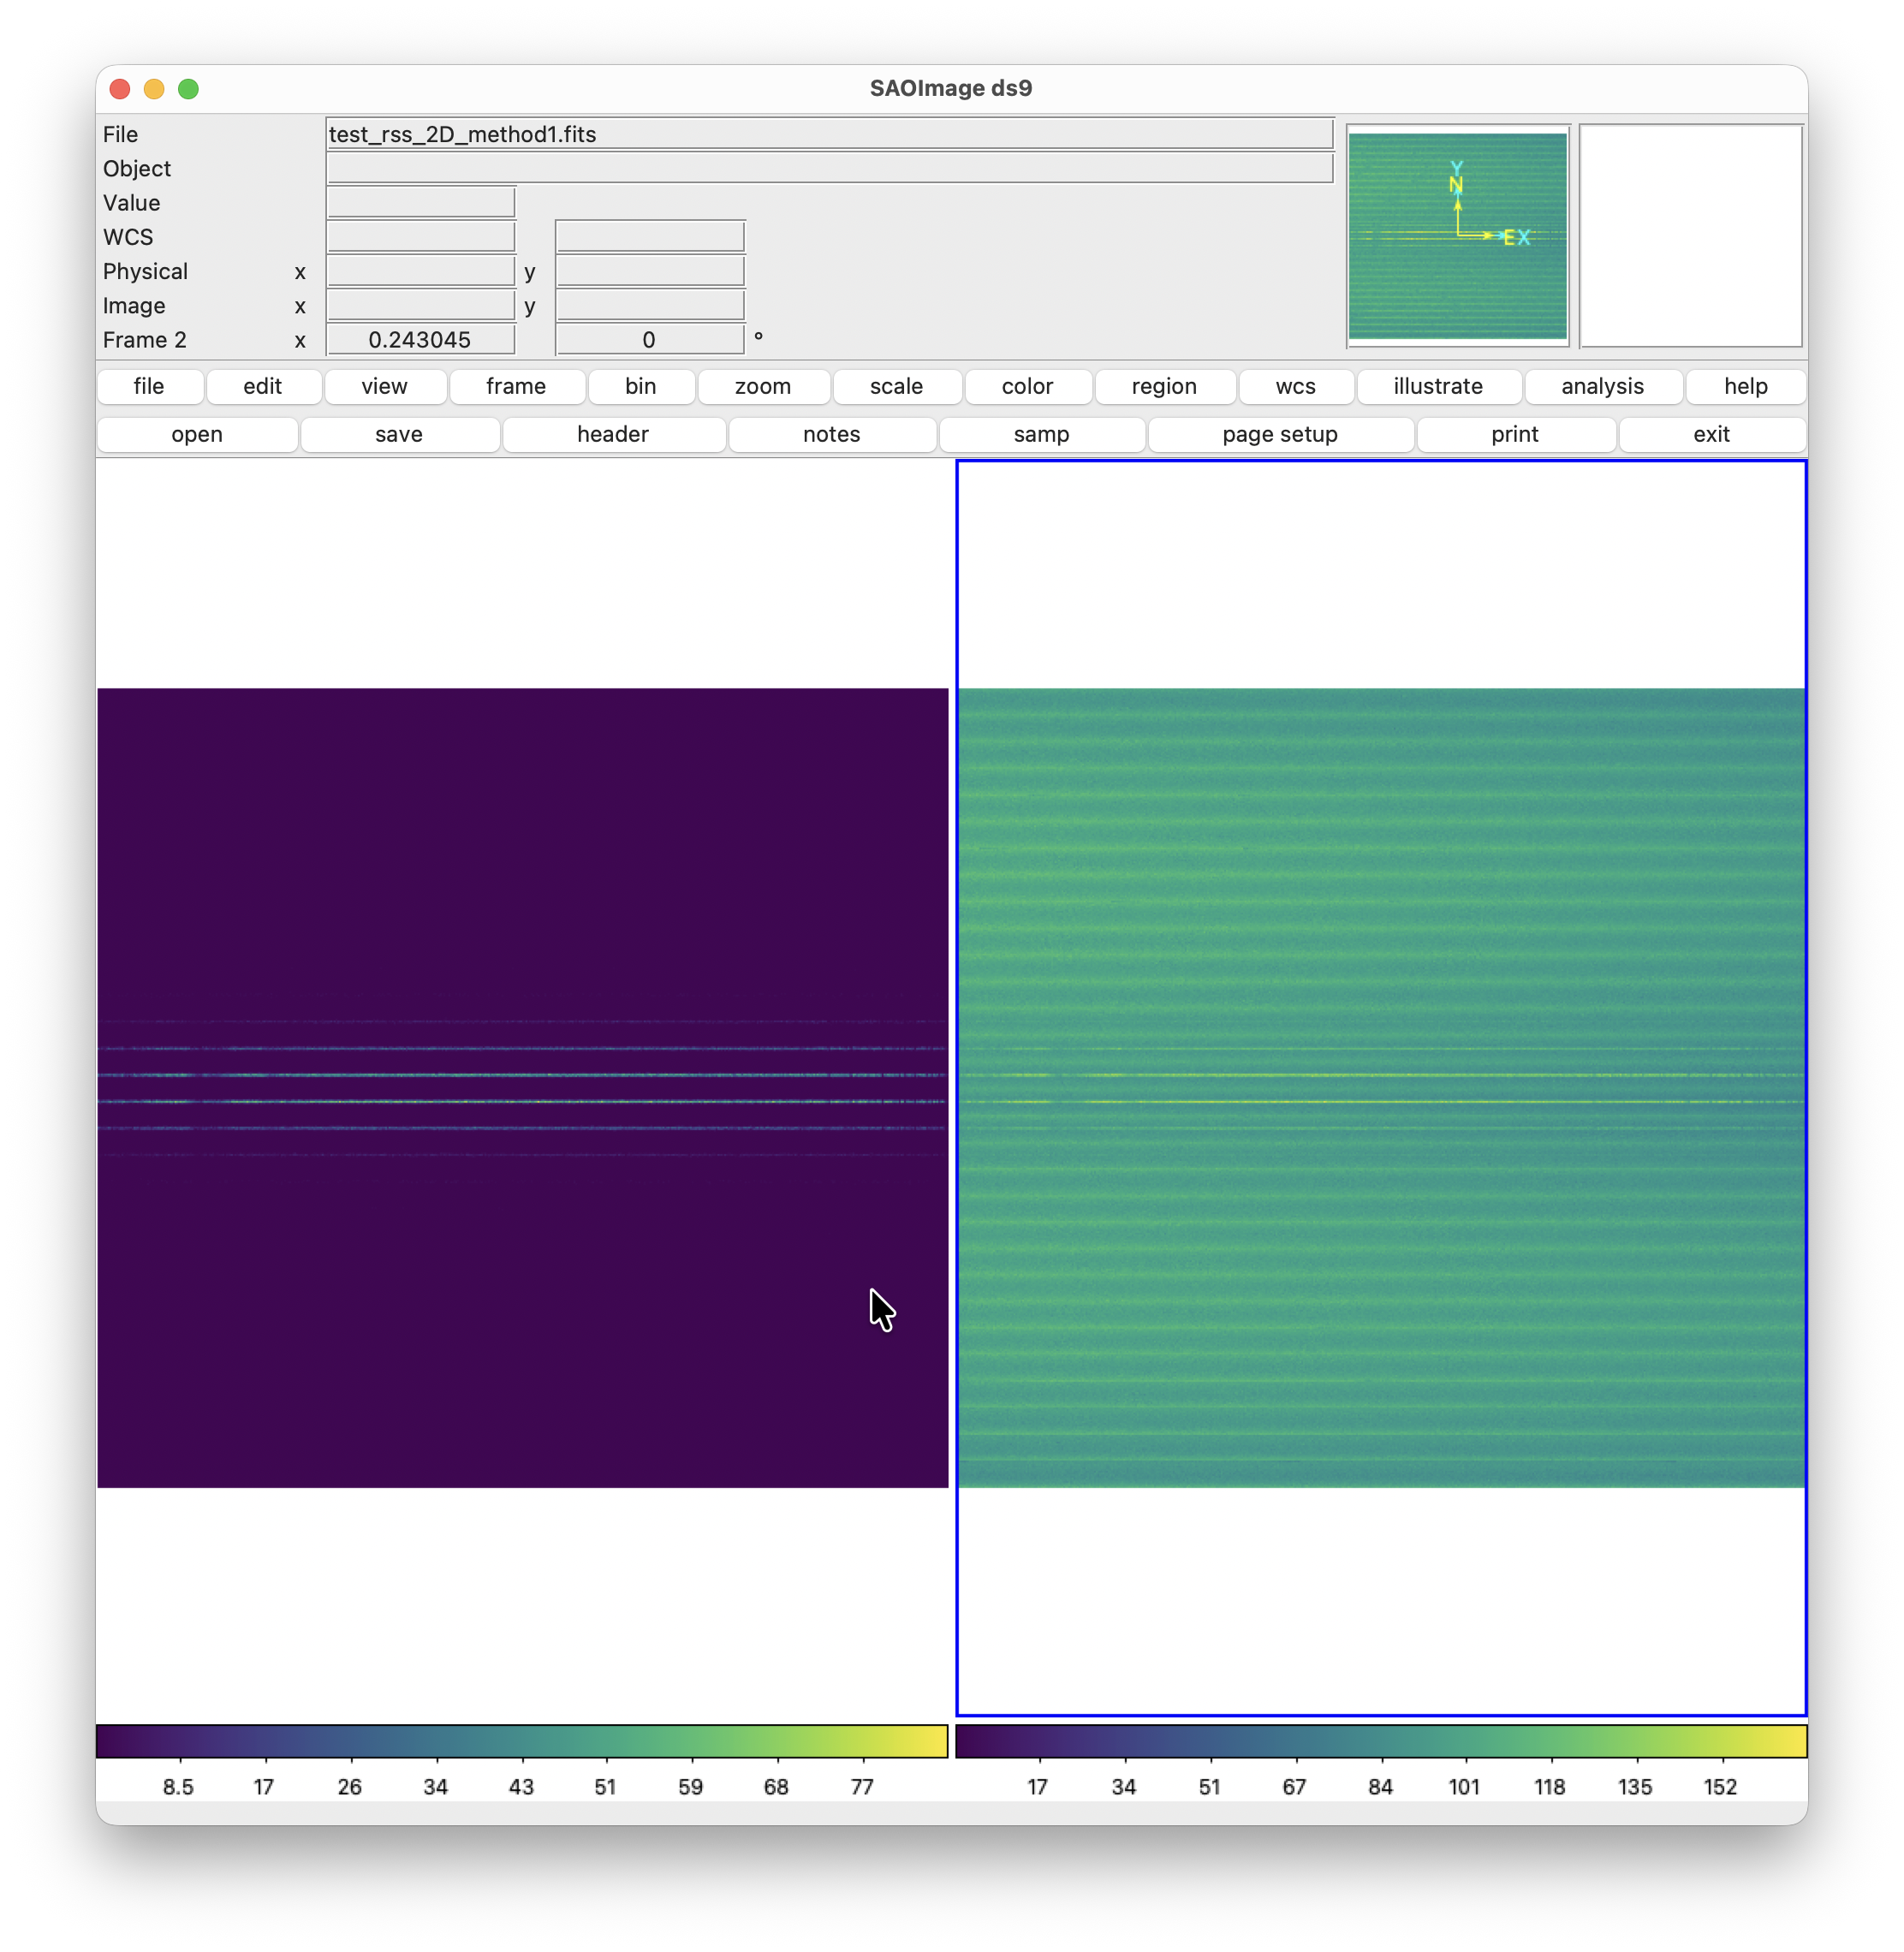Select the 'scale' button bar category
The image size is (1904, 1952).
(x=896, y=386)
